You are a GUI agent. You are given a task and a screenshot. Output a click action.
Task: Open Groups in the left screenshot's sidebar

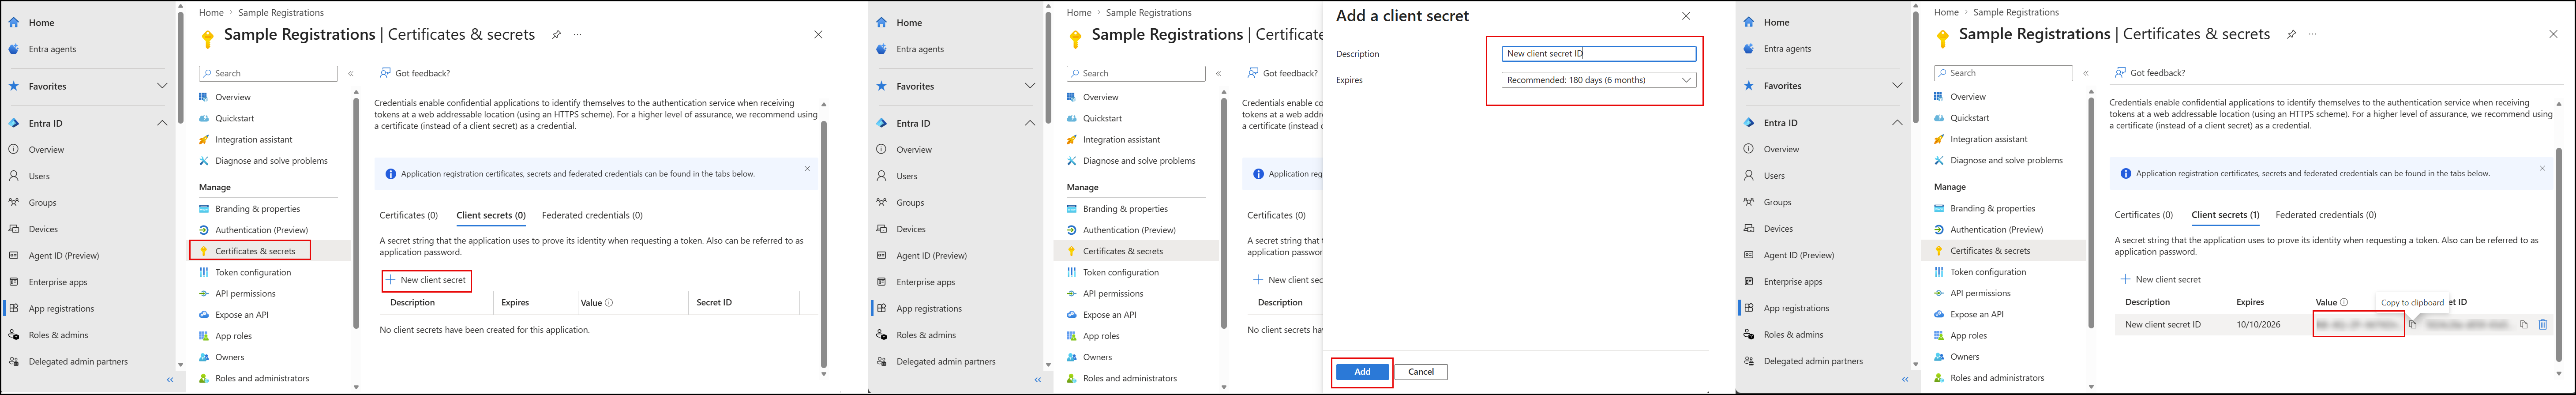point(42,203)
